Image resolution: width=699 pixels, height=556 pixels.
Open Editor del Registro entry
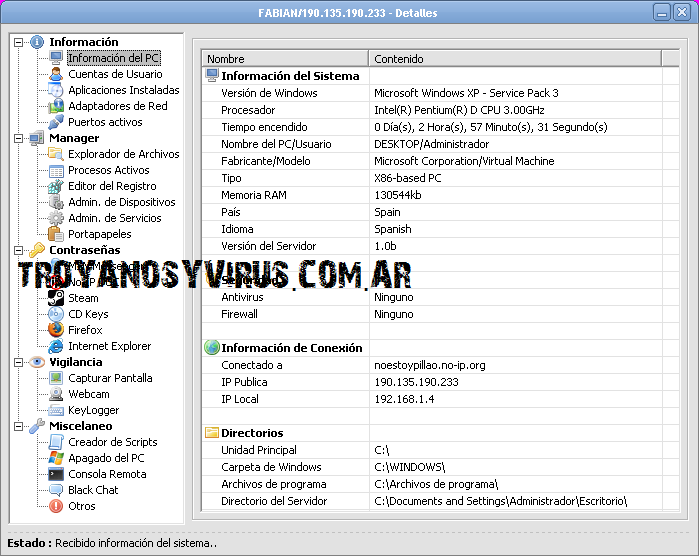112,186
